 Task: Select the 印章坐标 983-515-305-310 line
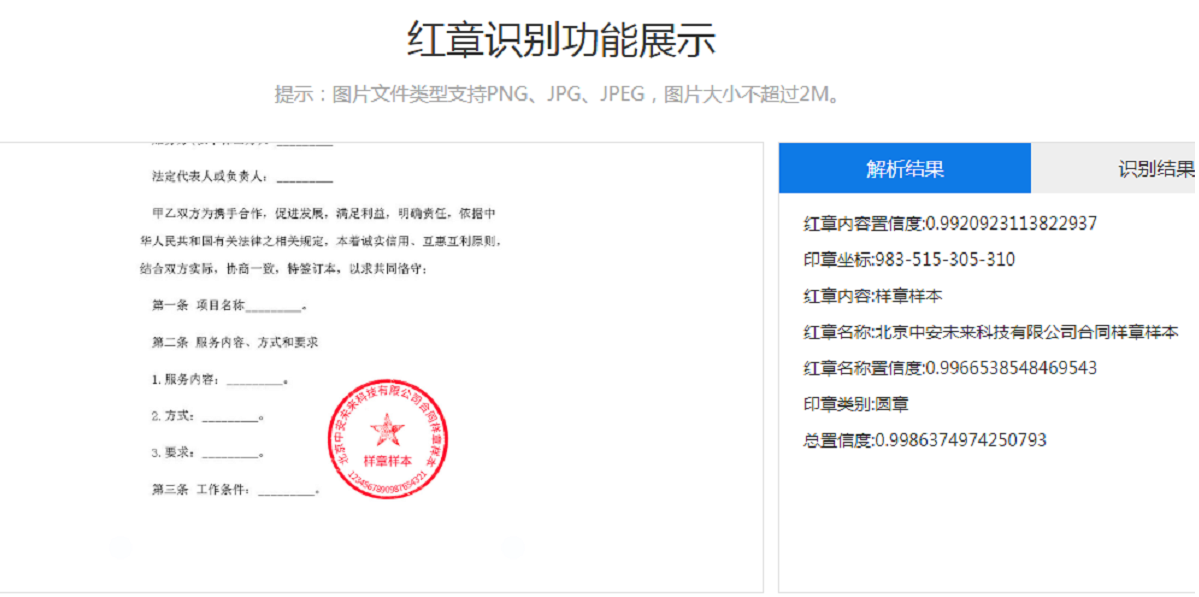pyautogui.click(x=909, y=260)
